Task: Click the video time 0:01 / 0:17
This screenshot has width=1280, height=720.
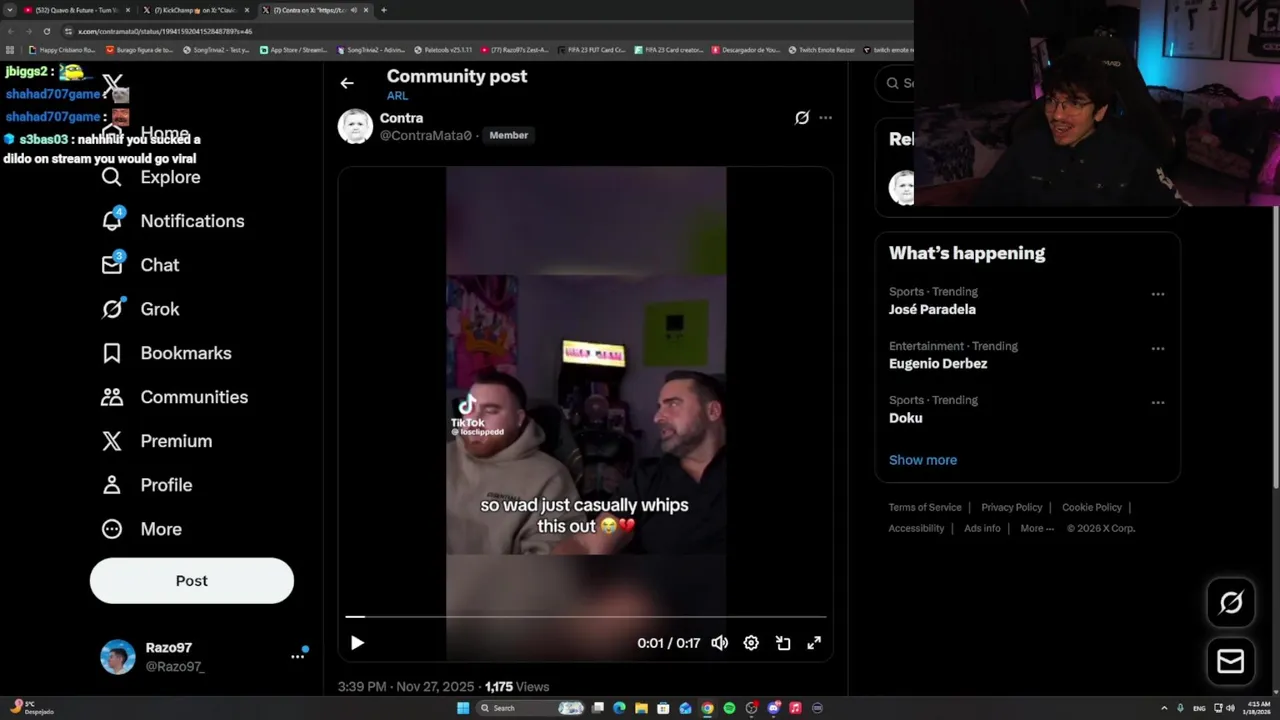Action: click(x=669, y=643)
